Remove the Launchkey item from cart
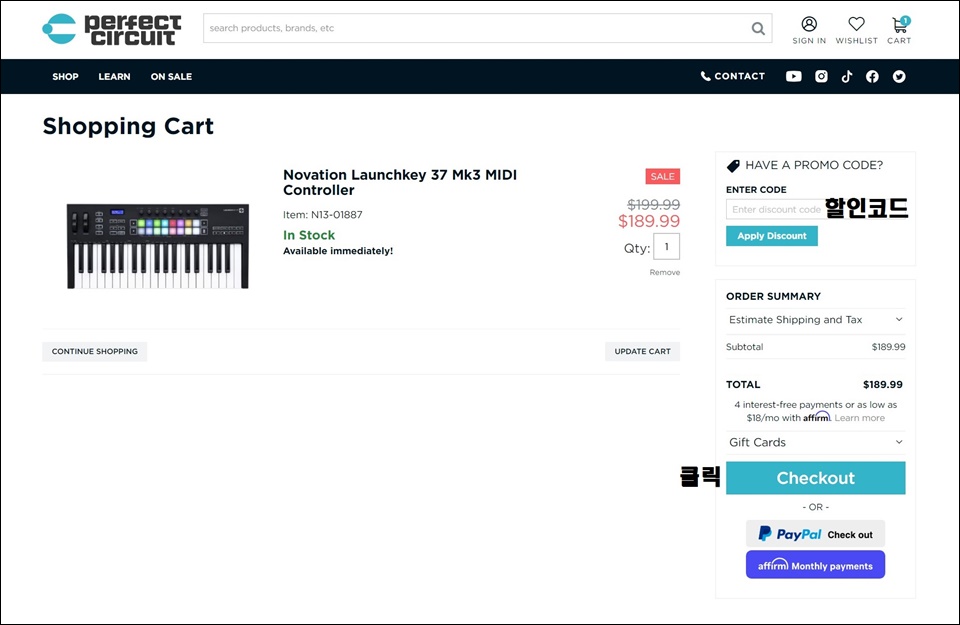The width and height of the screenshot is (960, 625). click(664, 272)
